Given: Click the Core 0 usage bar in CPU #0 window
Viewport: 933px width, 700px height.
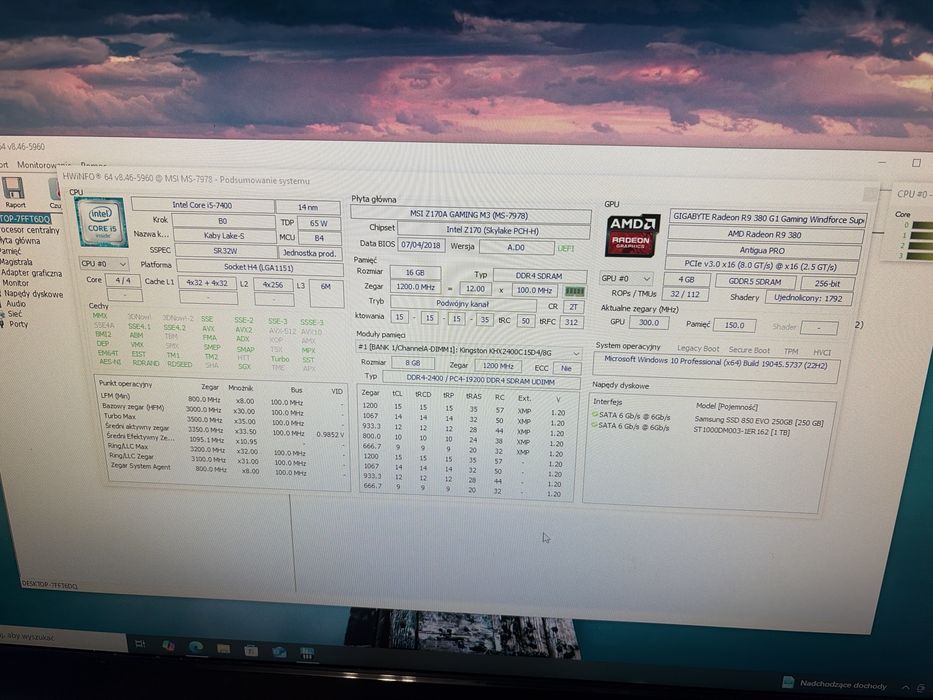Looking at the screenshot, I should pos(922,224).
